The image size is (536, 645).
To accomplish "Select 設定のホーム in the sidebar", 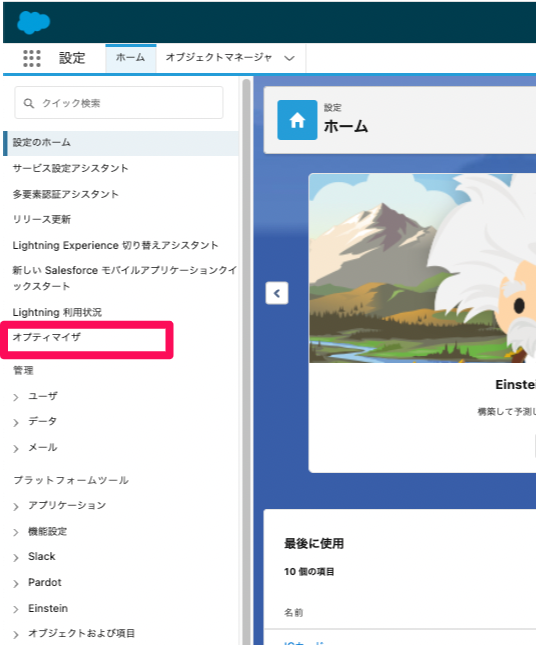I will (x=121, y=143).
